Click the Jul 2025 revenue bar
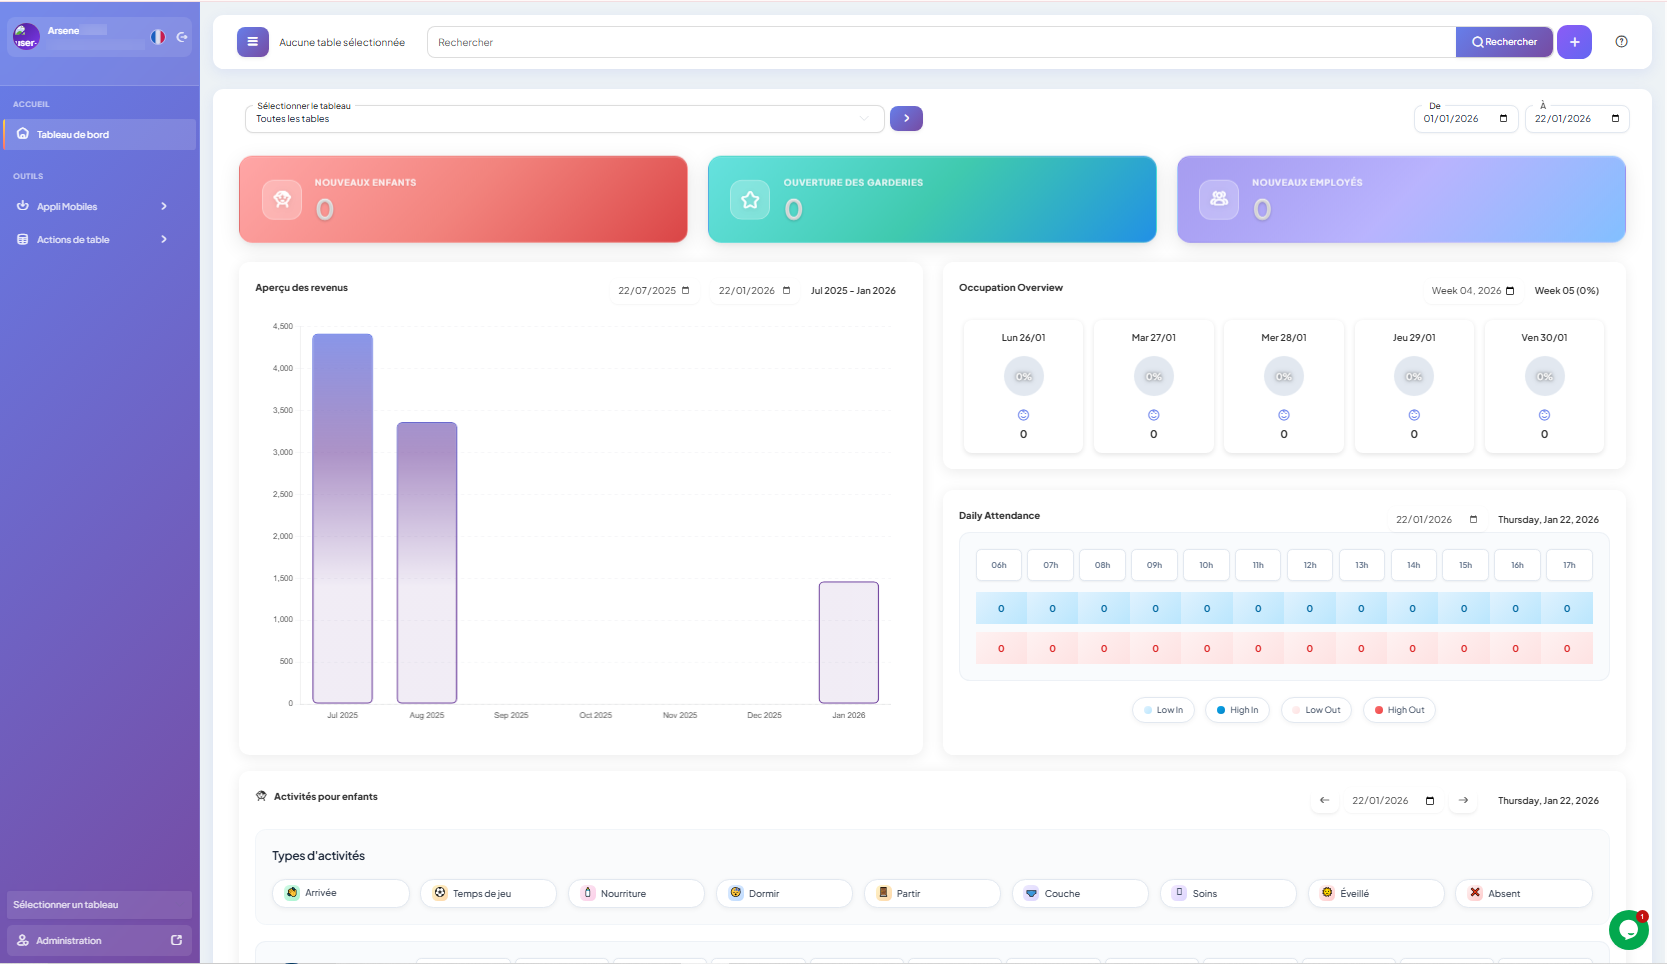This screenshot has width=1667, height=964. point(342,518)
